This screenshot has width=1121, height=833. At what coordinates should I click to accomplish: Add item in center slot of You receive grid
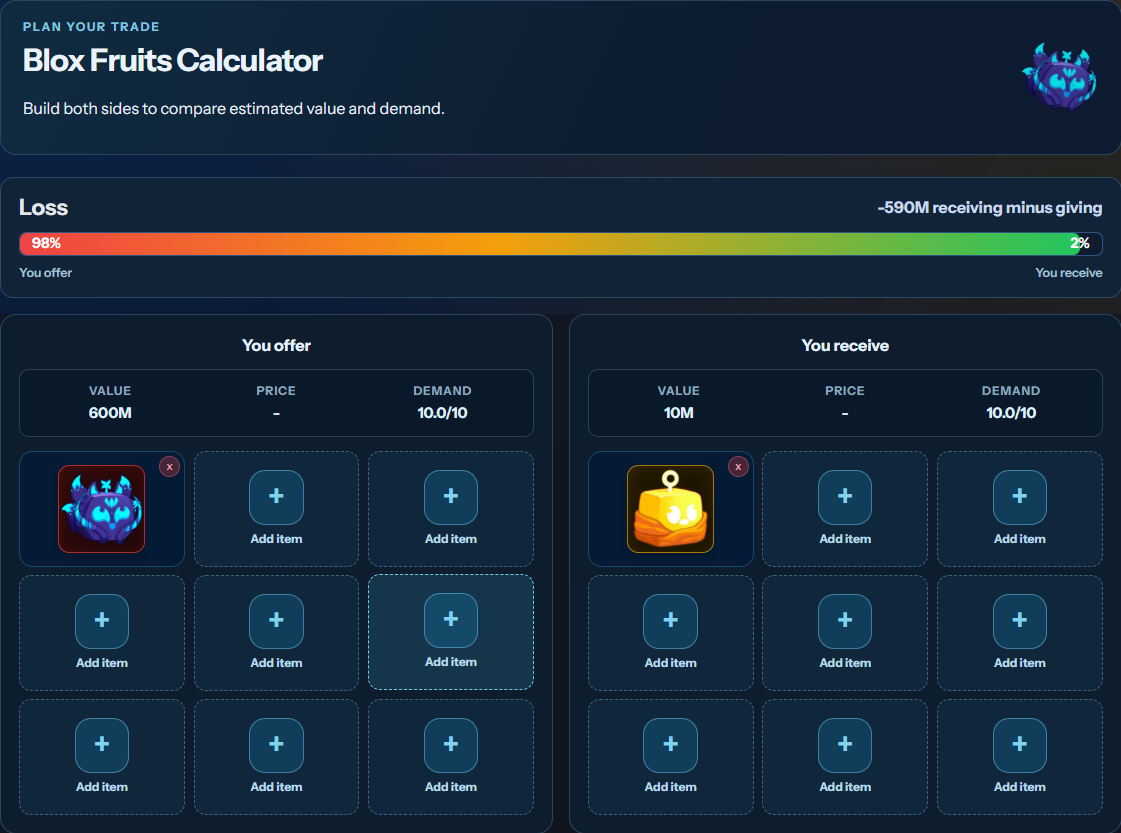845,633
